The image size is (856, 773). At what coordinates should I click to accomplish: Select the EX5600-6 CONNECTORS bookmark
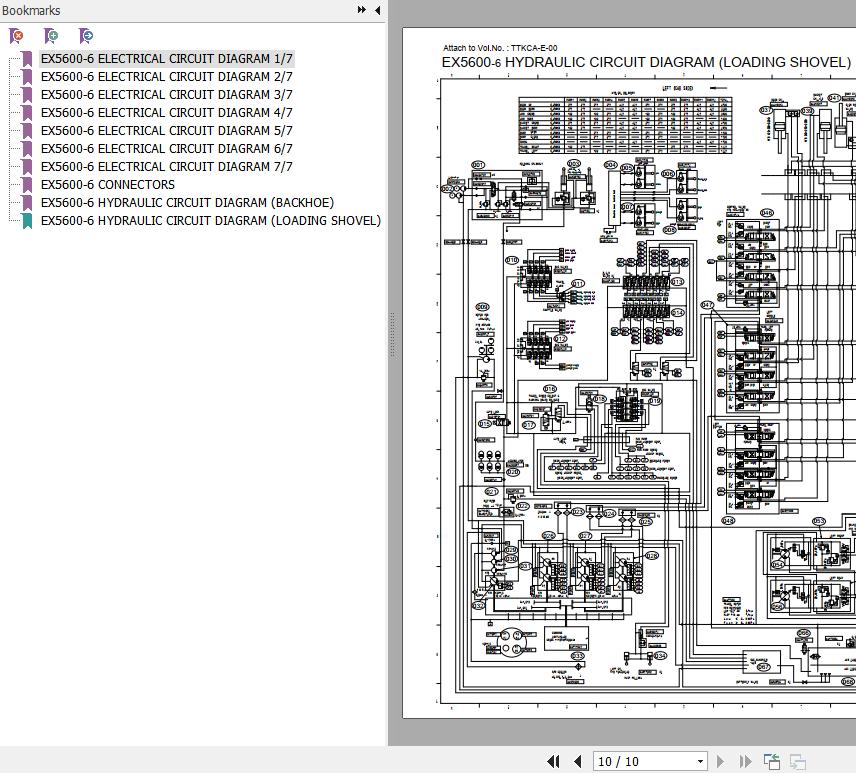107,185
